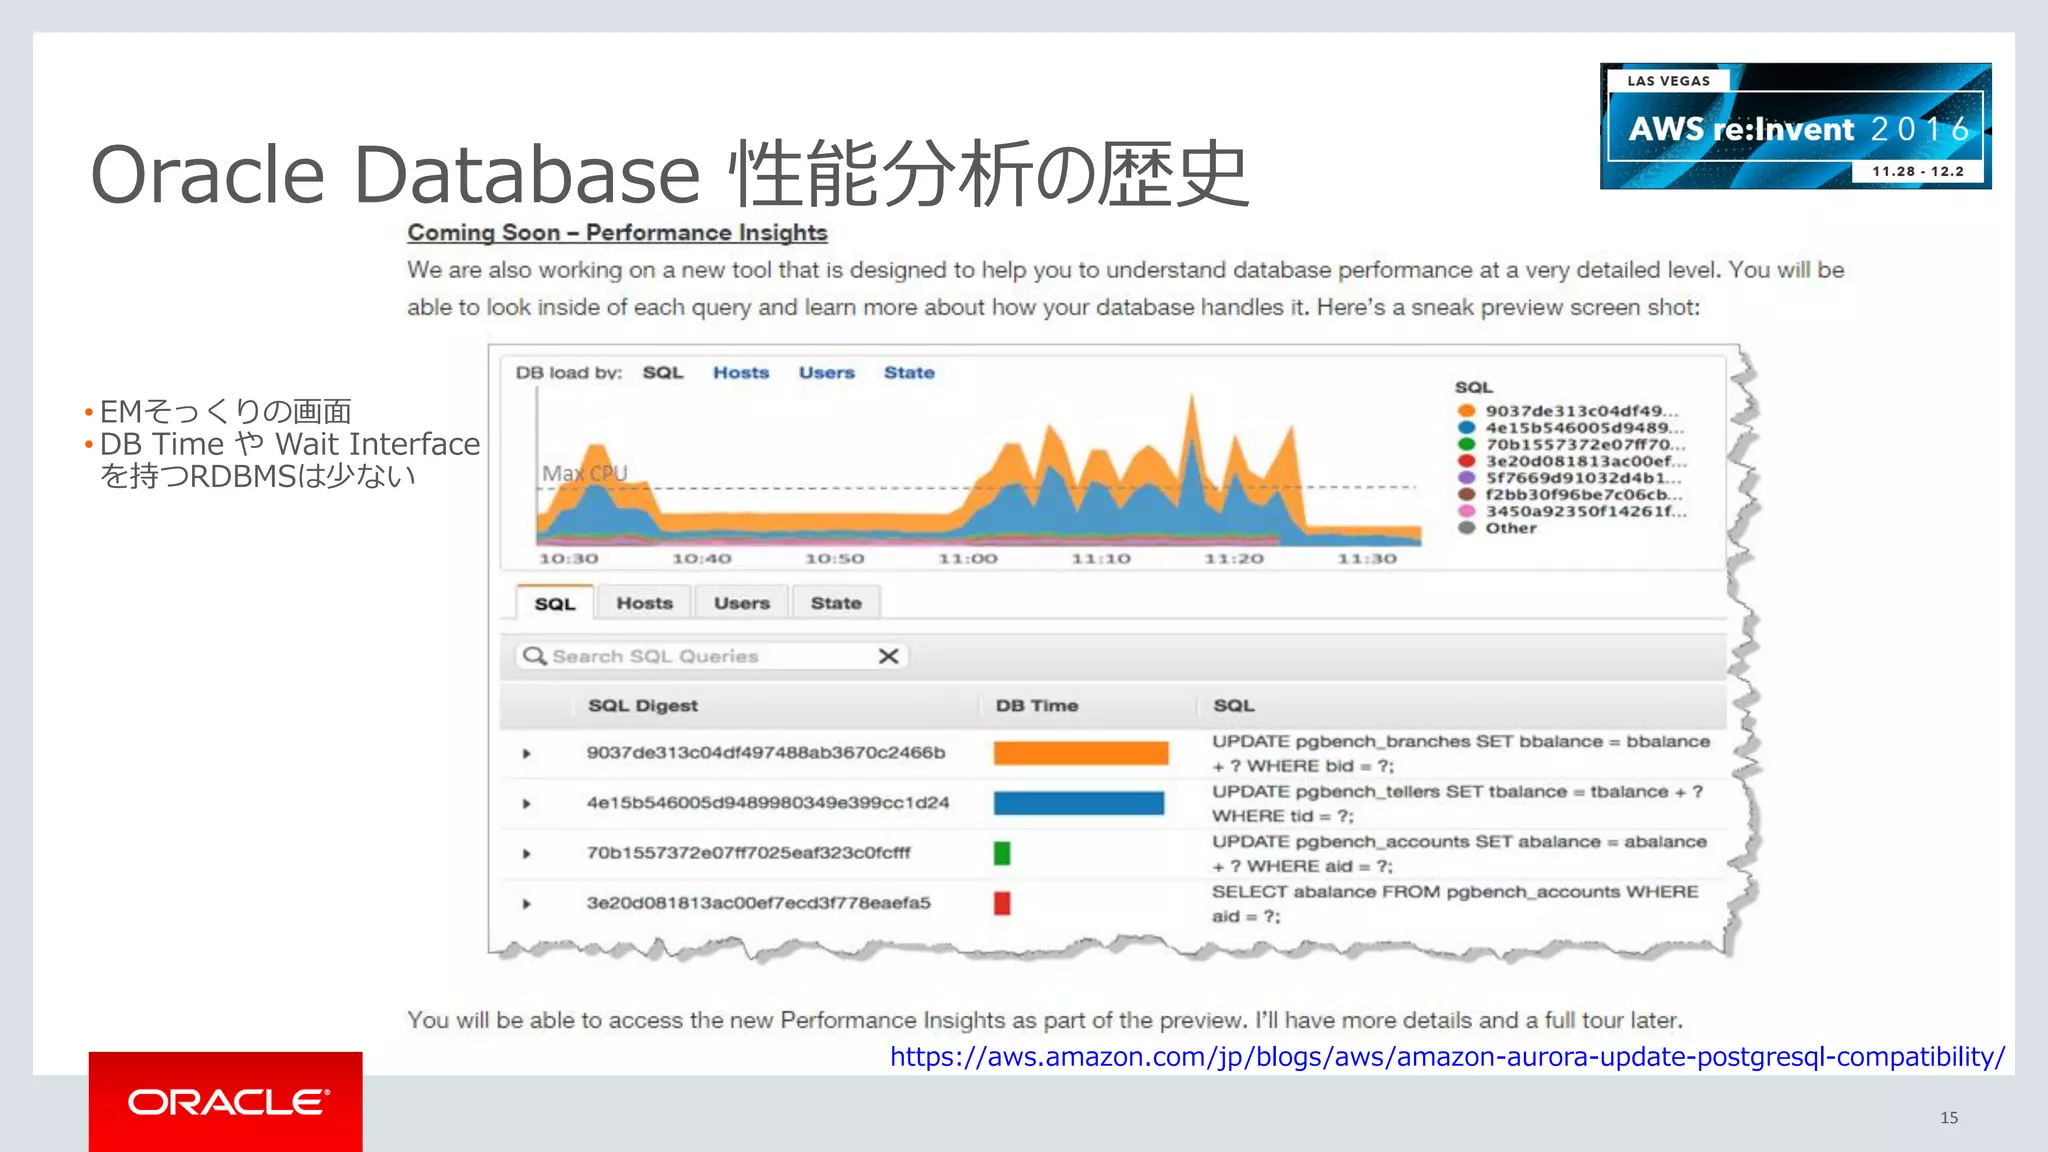Click the 10:30 time axis label
Image resolution: width=2048 pixels, height=1152 pixels.
[x=568, y=558]
